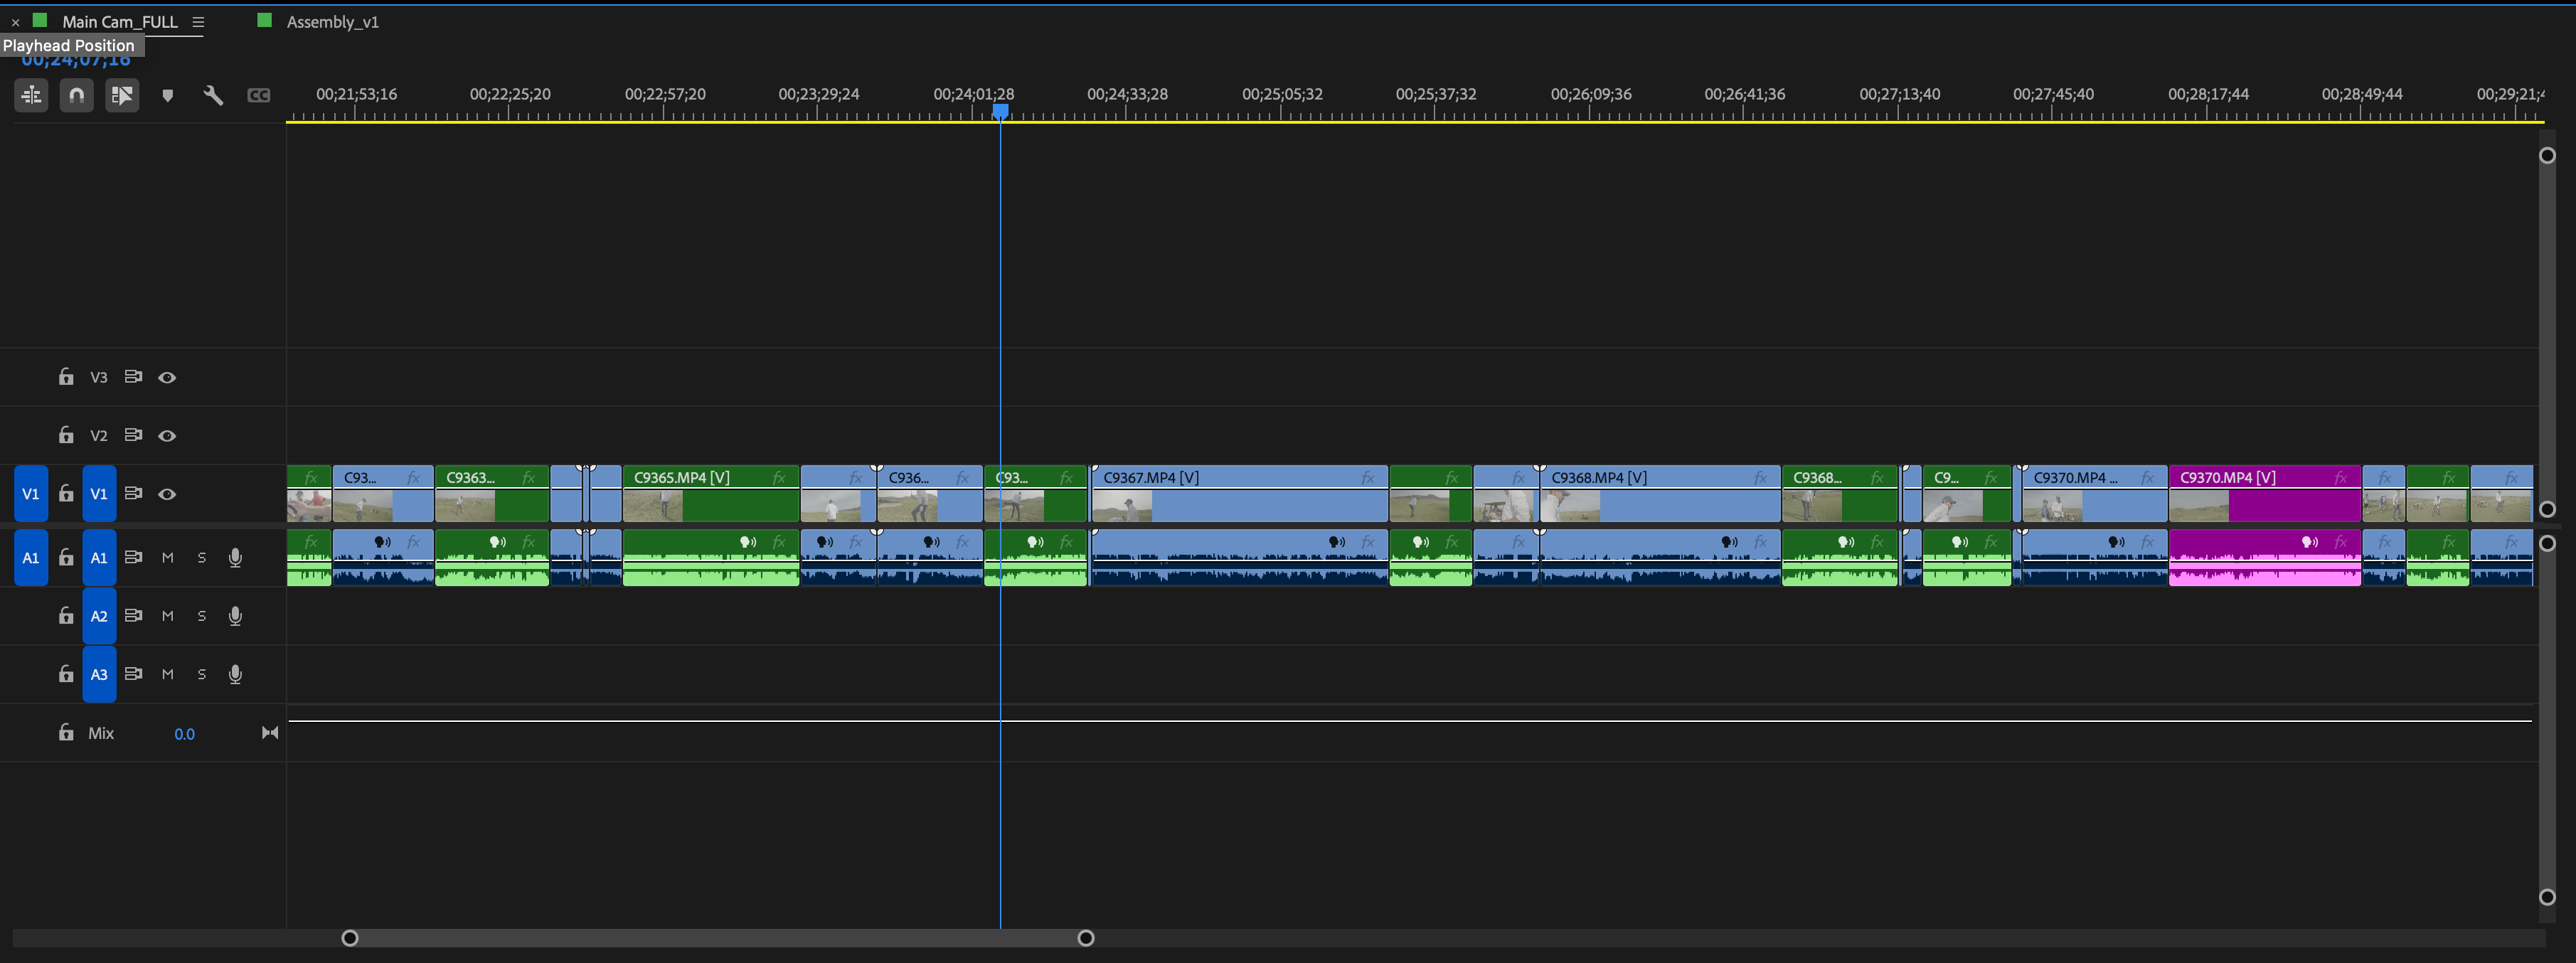
Task: Hide V2 track output with eye icon
Action: 167,436
